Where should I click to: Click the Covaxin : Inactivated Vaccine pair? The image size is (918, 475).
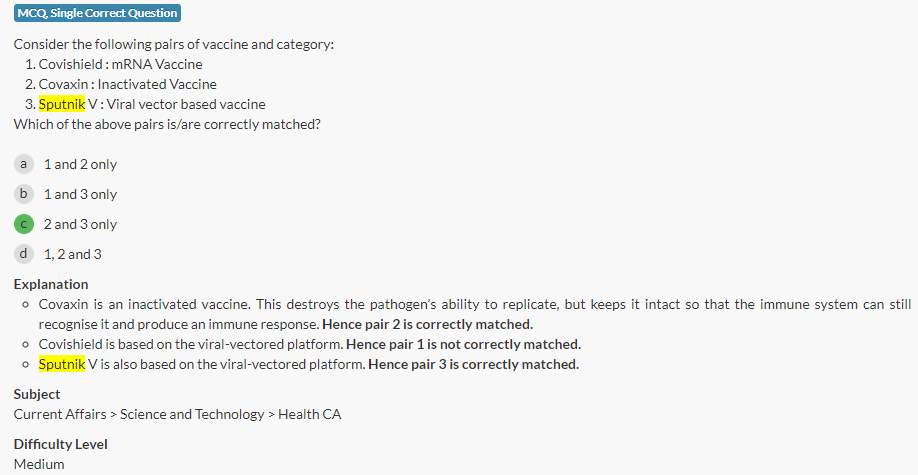[x=127, y=84]
